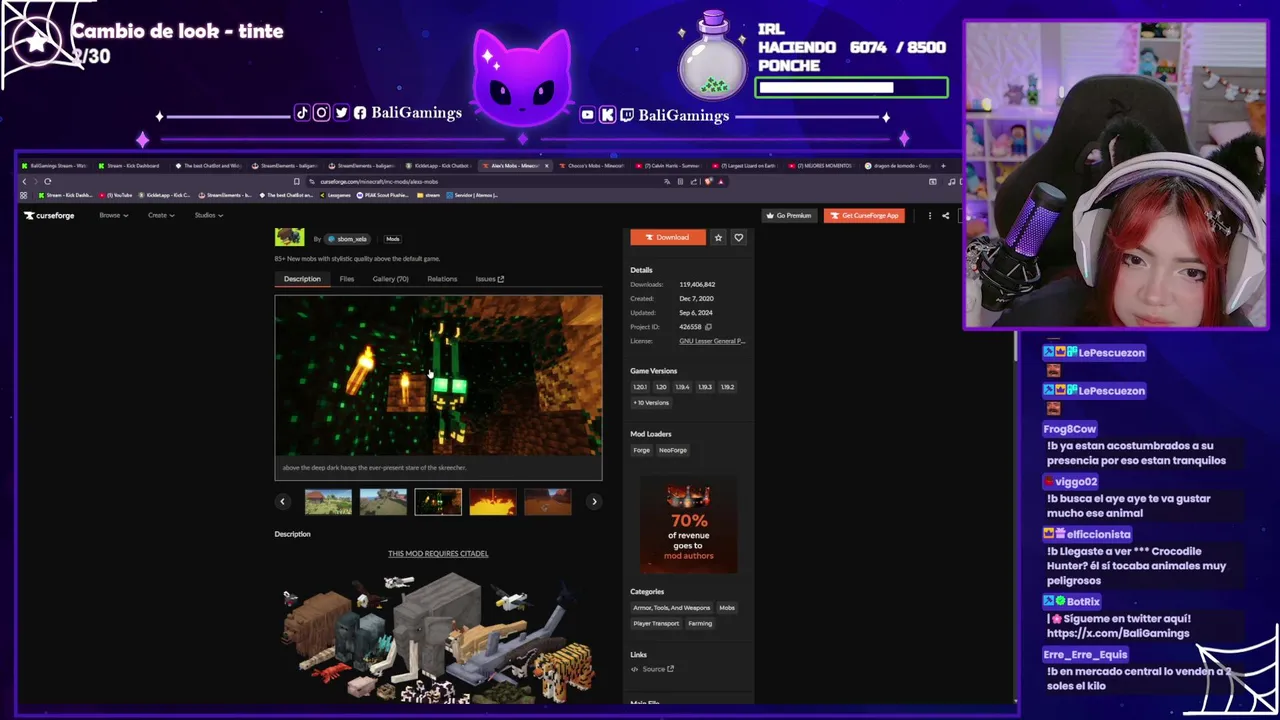Click Go Premium button
This screenshot has width=1280, height=720.
pos(789,216)
